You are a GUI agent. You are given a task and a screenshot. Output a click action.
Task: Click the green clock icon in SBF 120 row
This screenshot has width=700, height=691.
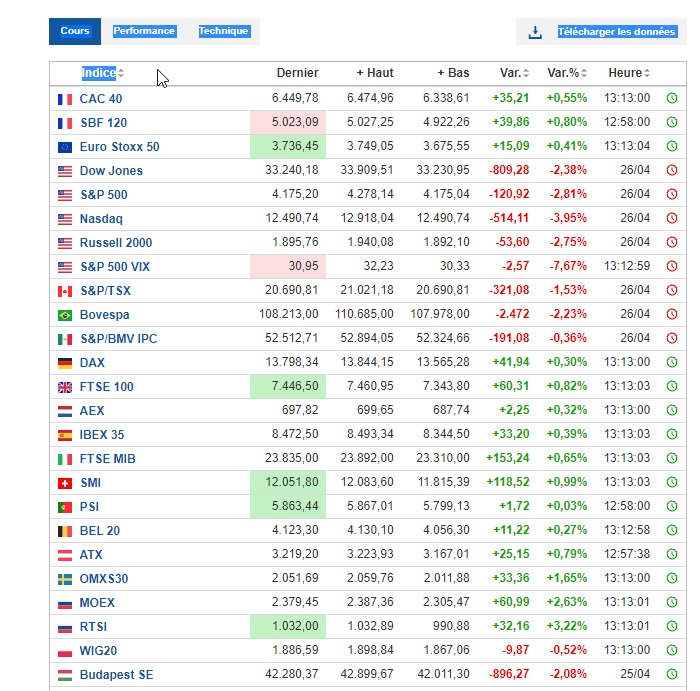point(672,122)
